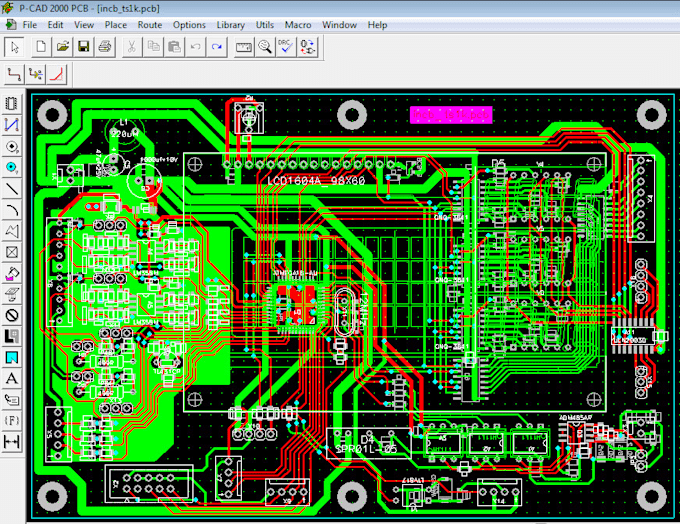This screenshot has width=680, height=524.
Task: Click the D4 SPR01L-05 component
Action: (368, 443)
